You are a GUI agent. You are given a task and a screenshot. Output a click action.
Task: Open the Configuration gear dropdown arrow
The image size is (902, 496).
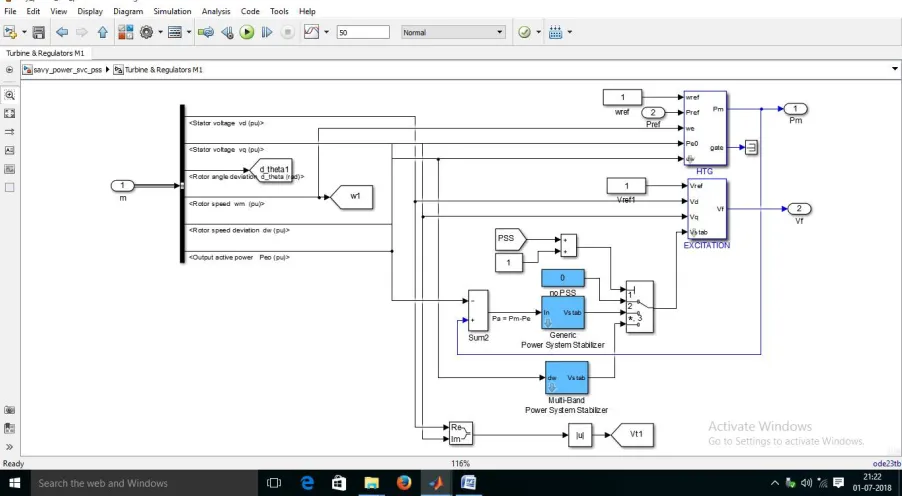pos(160,32)
